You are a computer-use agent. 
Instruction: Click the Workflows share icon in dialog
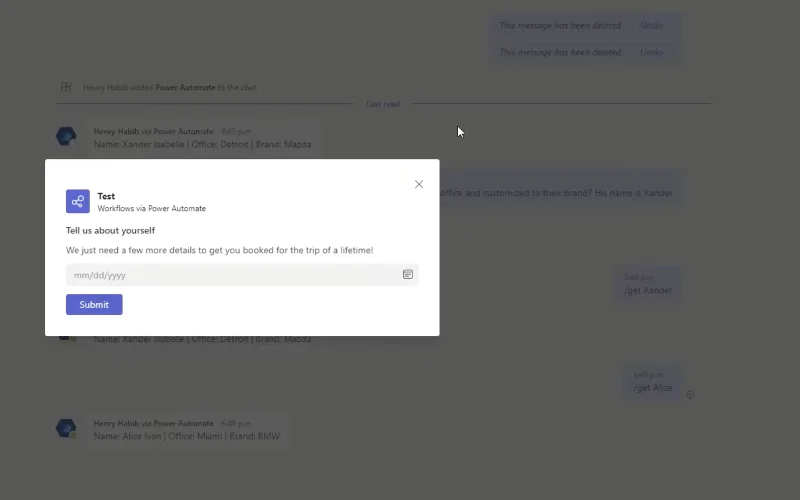click(x=78, y=202)
